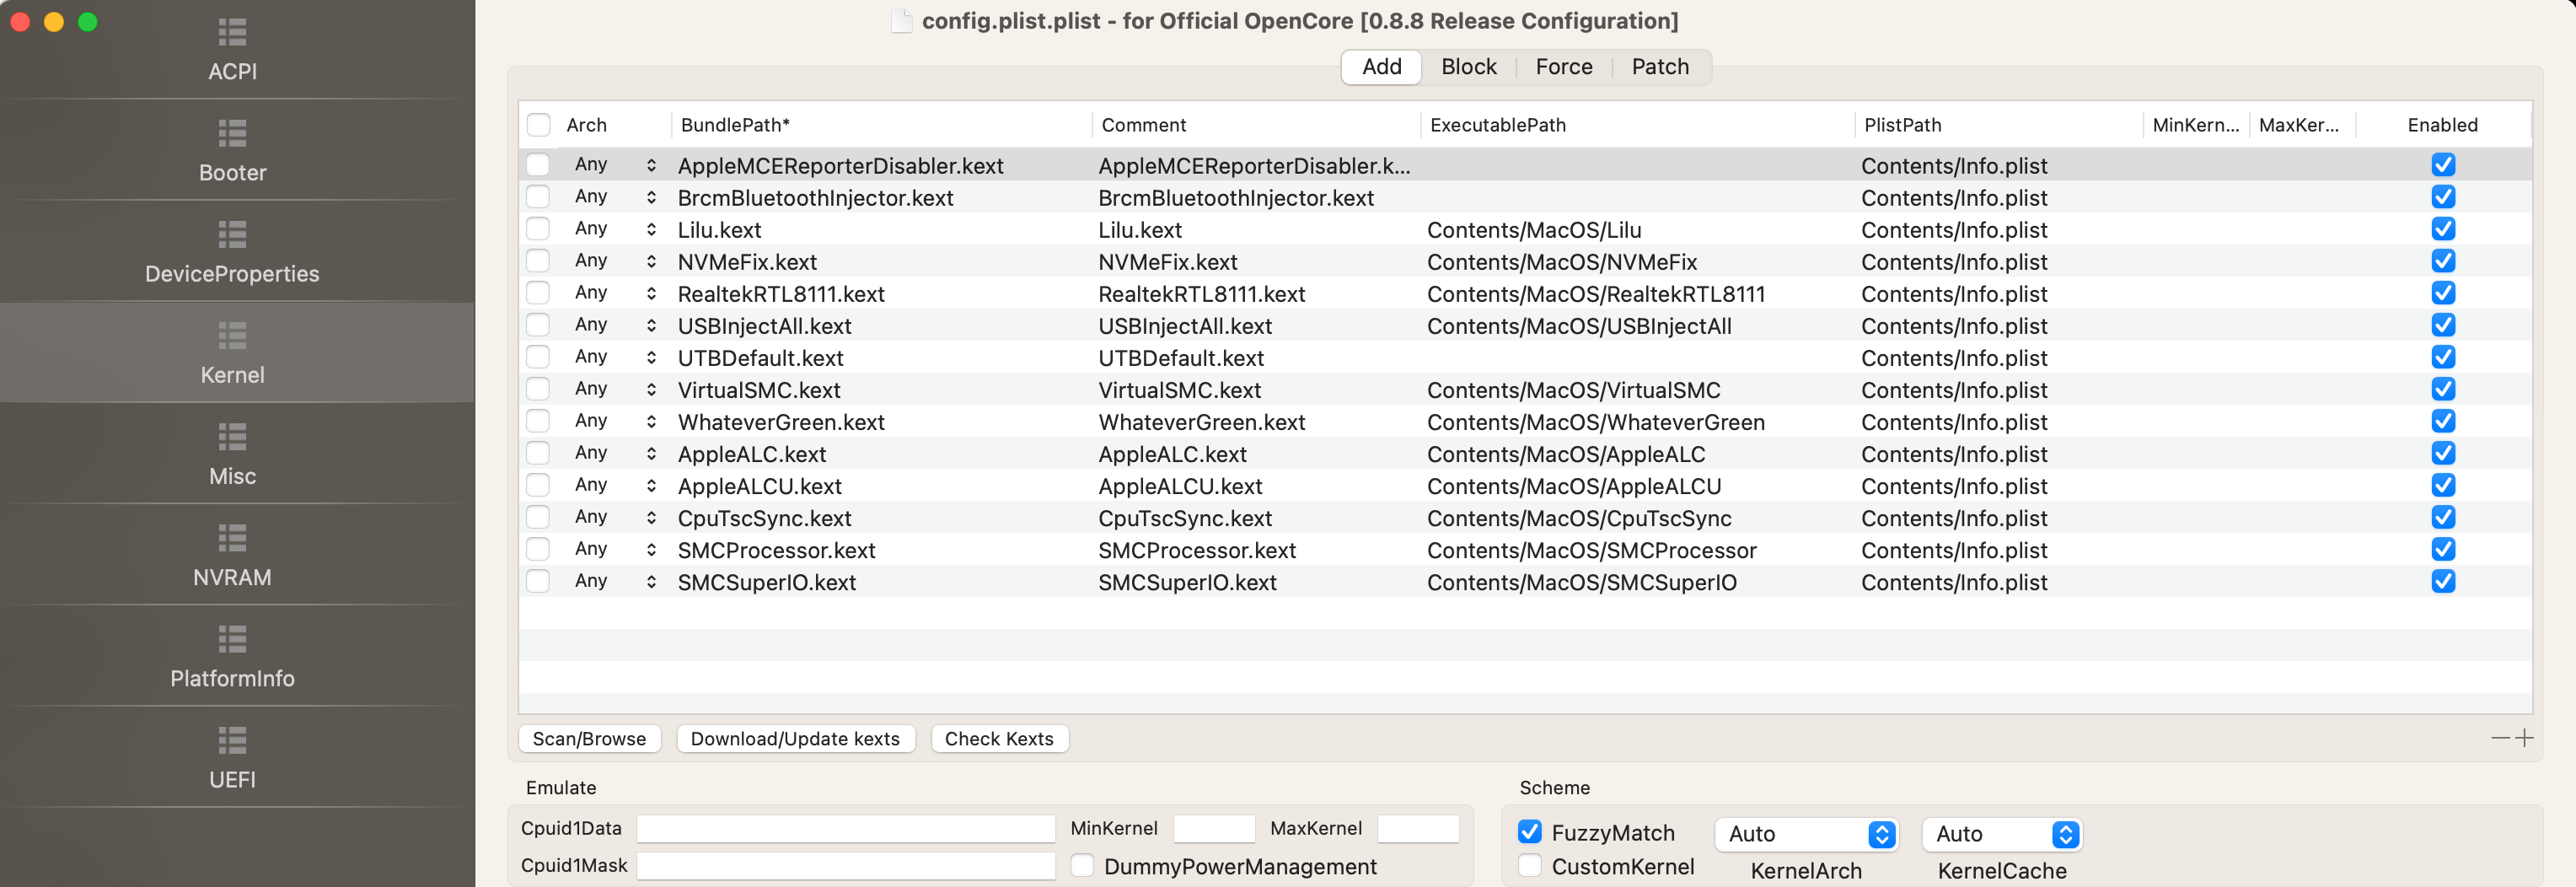Disable the Enabled checkbox for SMCProcessor.kext
Screen dimensions: 2576x887
[x=2442, y=549]
